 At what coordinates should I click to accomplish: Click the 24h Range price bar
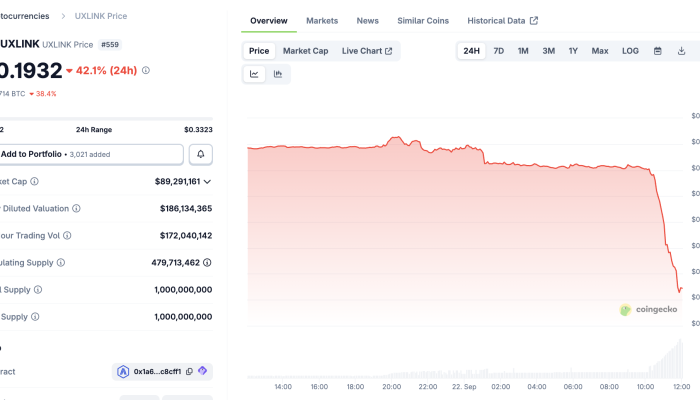[106, 119]
